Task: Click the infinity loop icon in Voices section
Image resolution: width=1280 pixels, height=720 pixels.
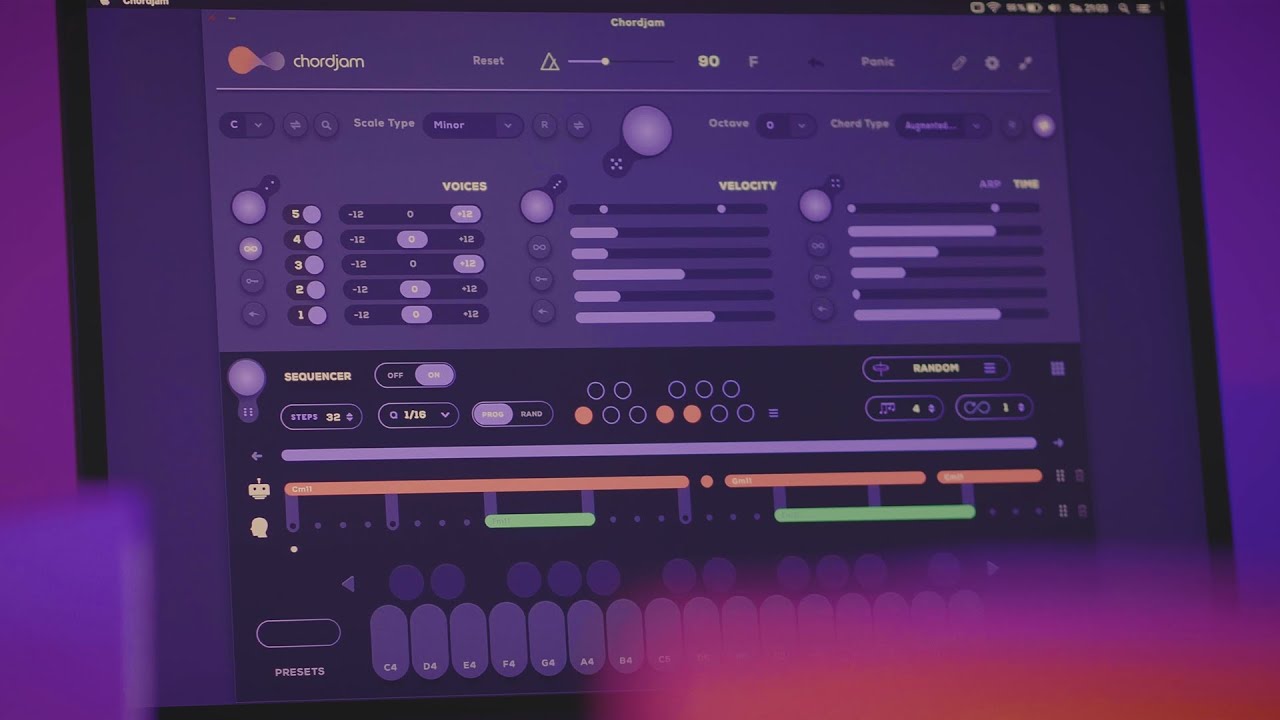Action: click(x=251, y=248)
